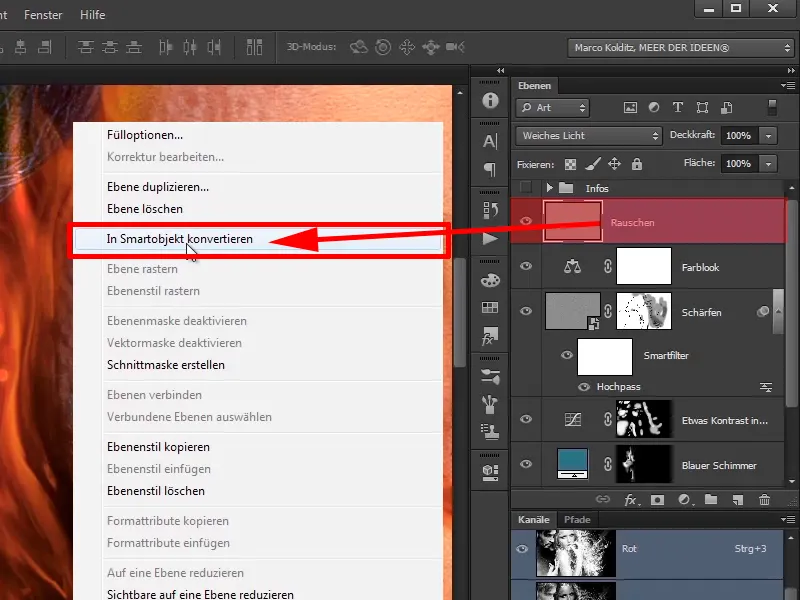Open the Ebenen panel flyout menu

788,85
